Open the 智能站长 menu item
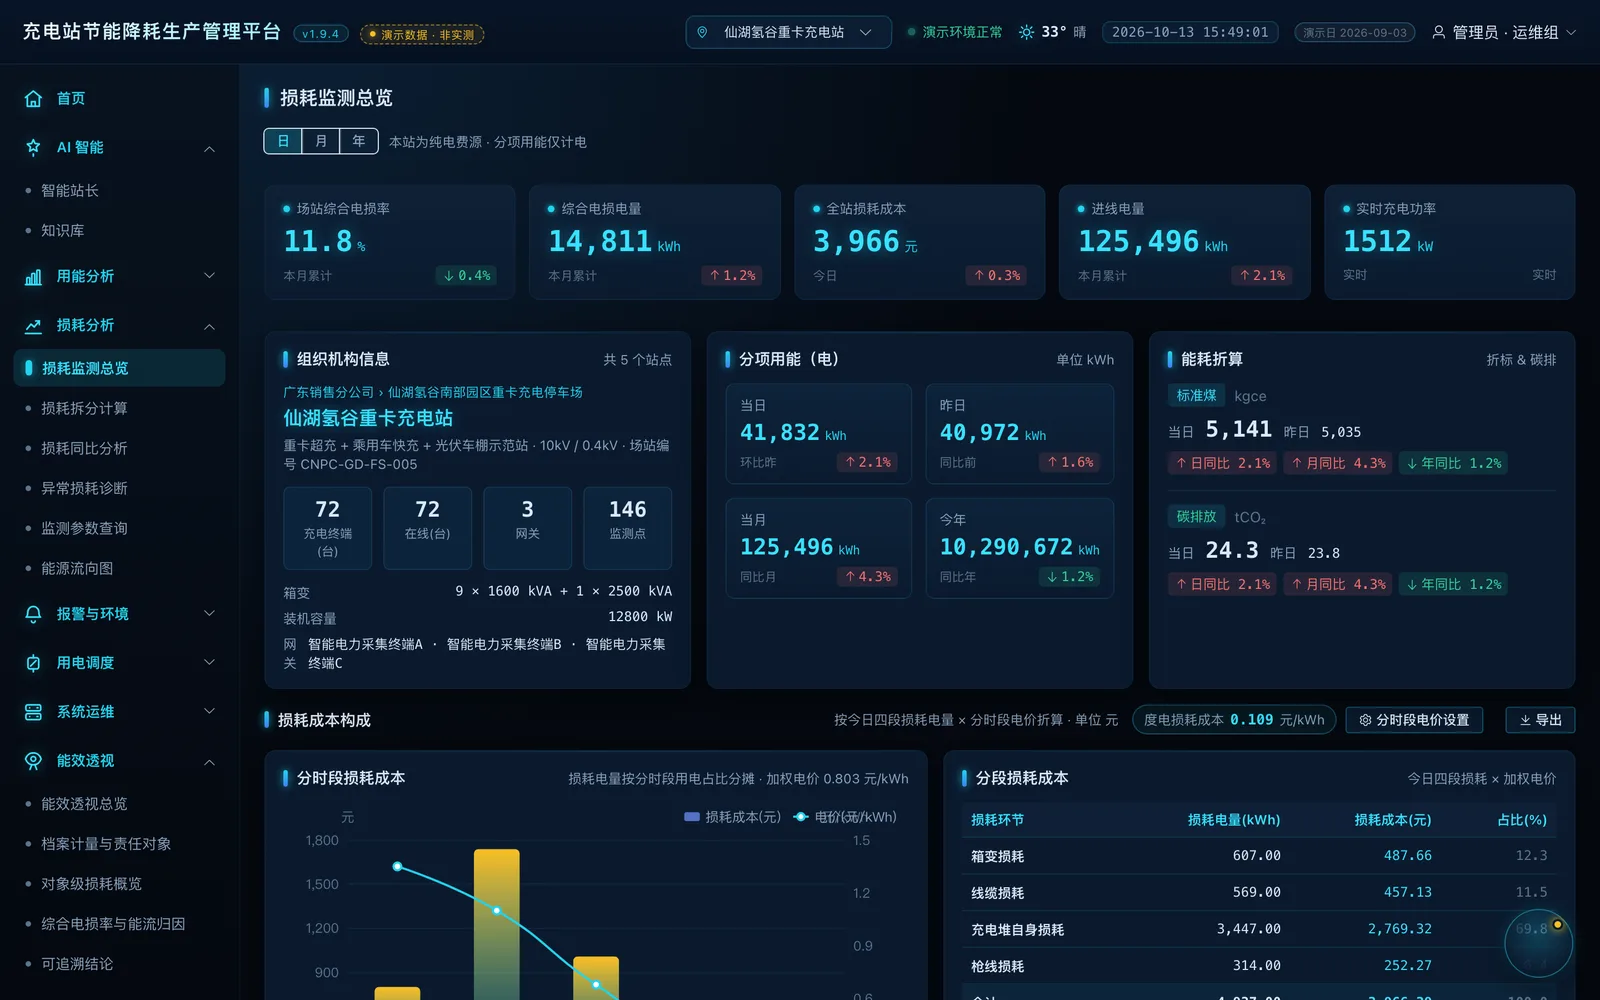This screenshot has width=1600, height=1000. [120, 191]
